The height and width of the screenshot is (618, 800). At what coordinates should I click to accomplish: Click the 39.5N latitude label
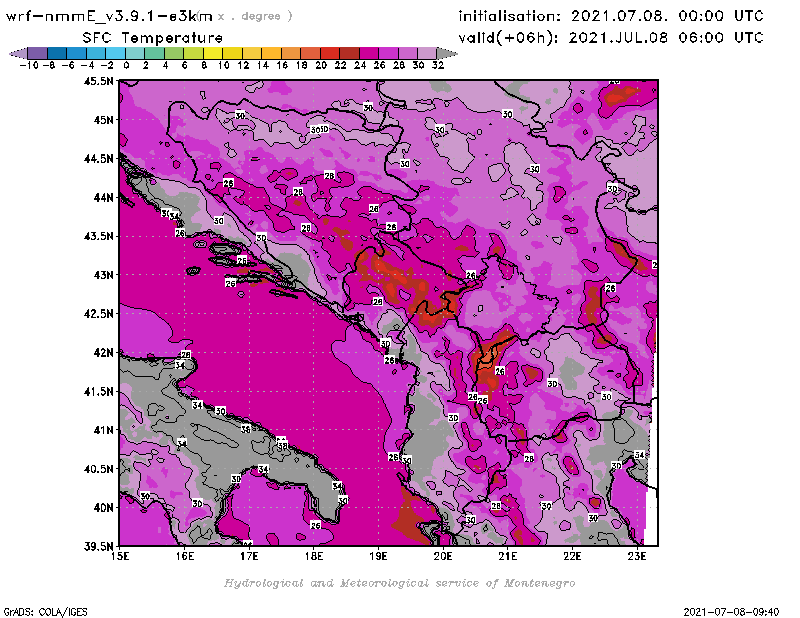[98, 546]
